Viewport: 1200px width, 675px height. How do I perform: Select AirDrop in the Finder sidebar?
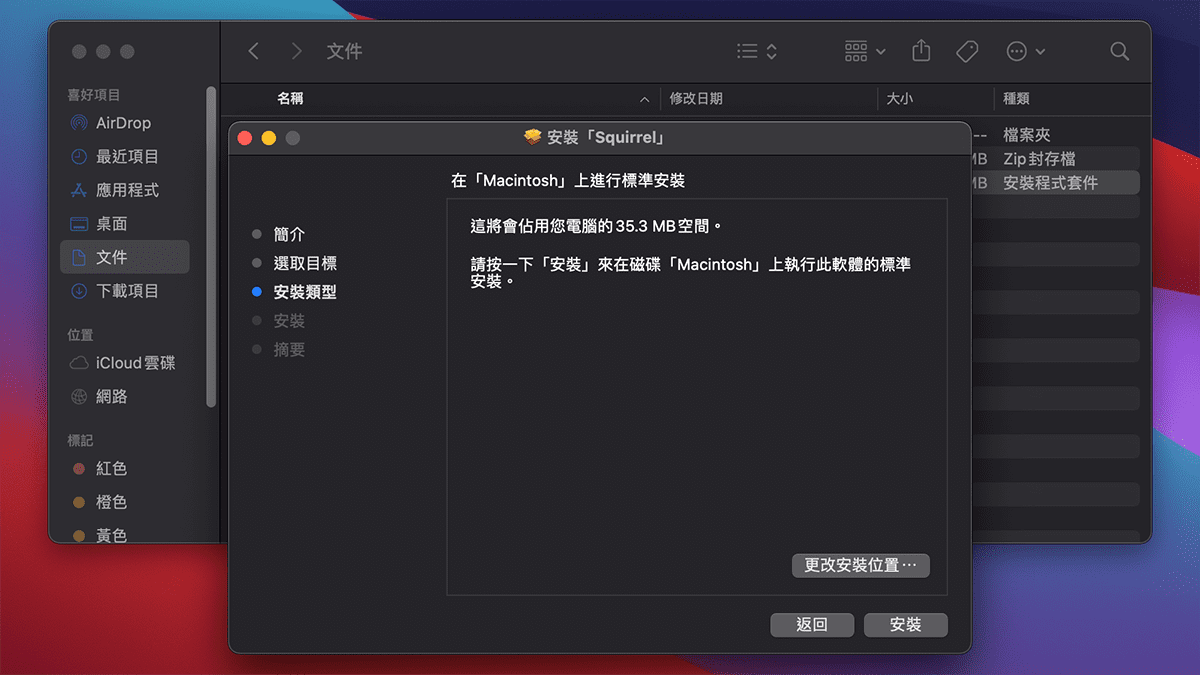[x=122, y=123]
